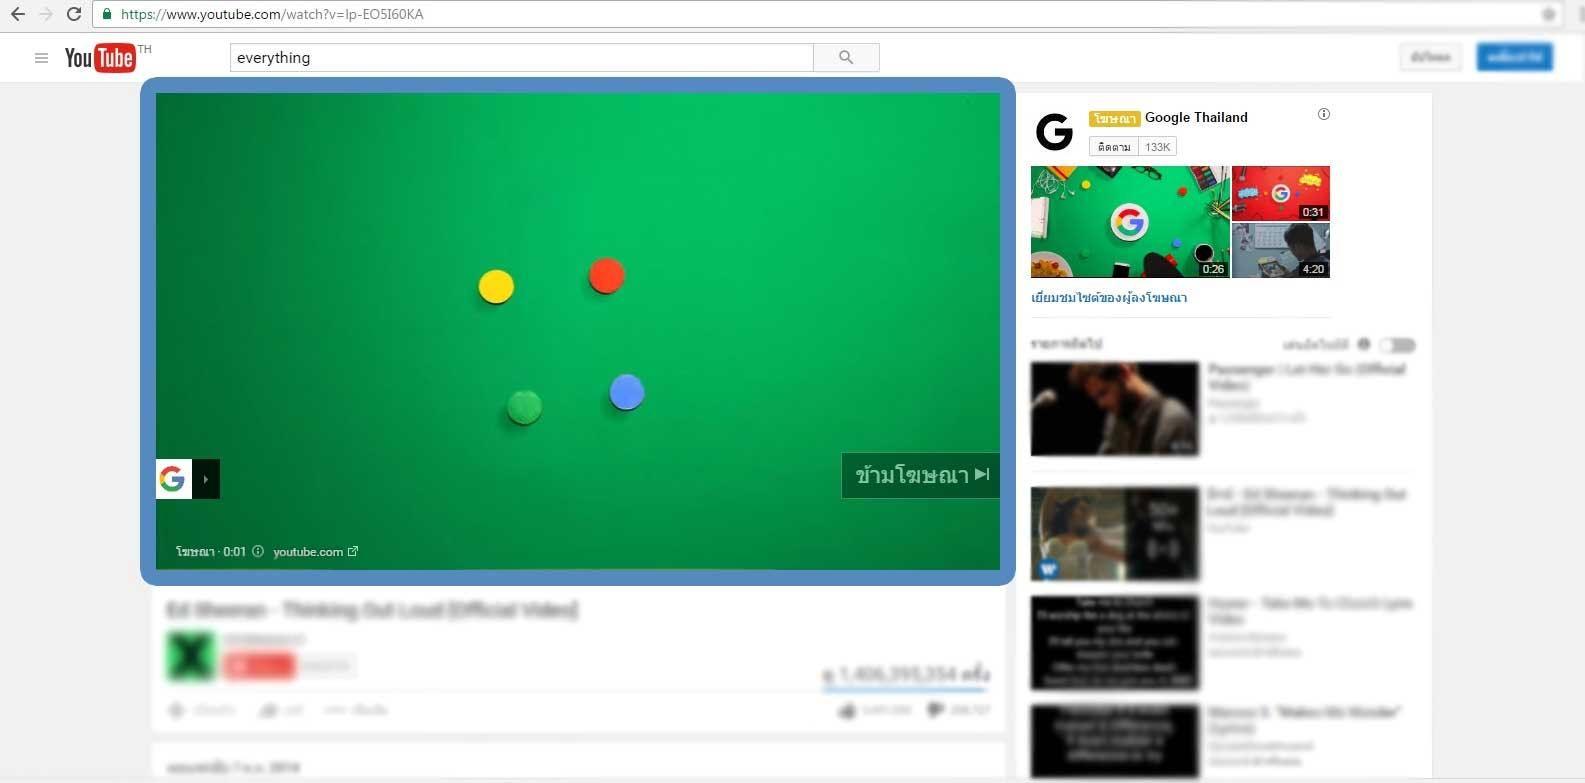
Task: Toggle the autoplay switch in the sidebar
Action: tap(1397, 345)
